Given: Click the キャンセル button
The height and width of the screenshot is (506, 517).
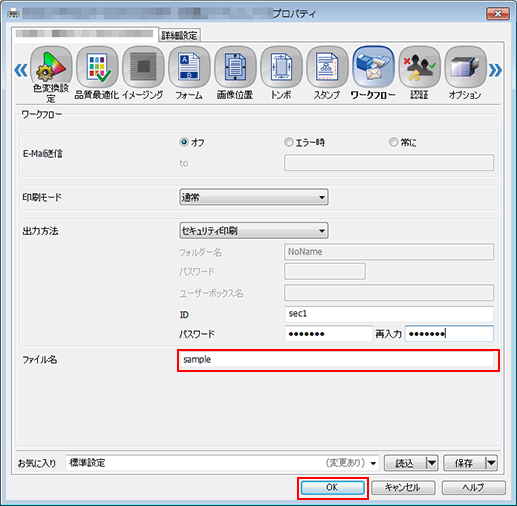Looking at the screenshot, I should (403, 488).
